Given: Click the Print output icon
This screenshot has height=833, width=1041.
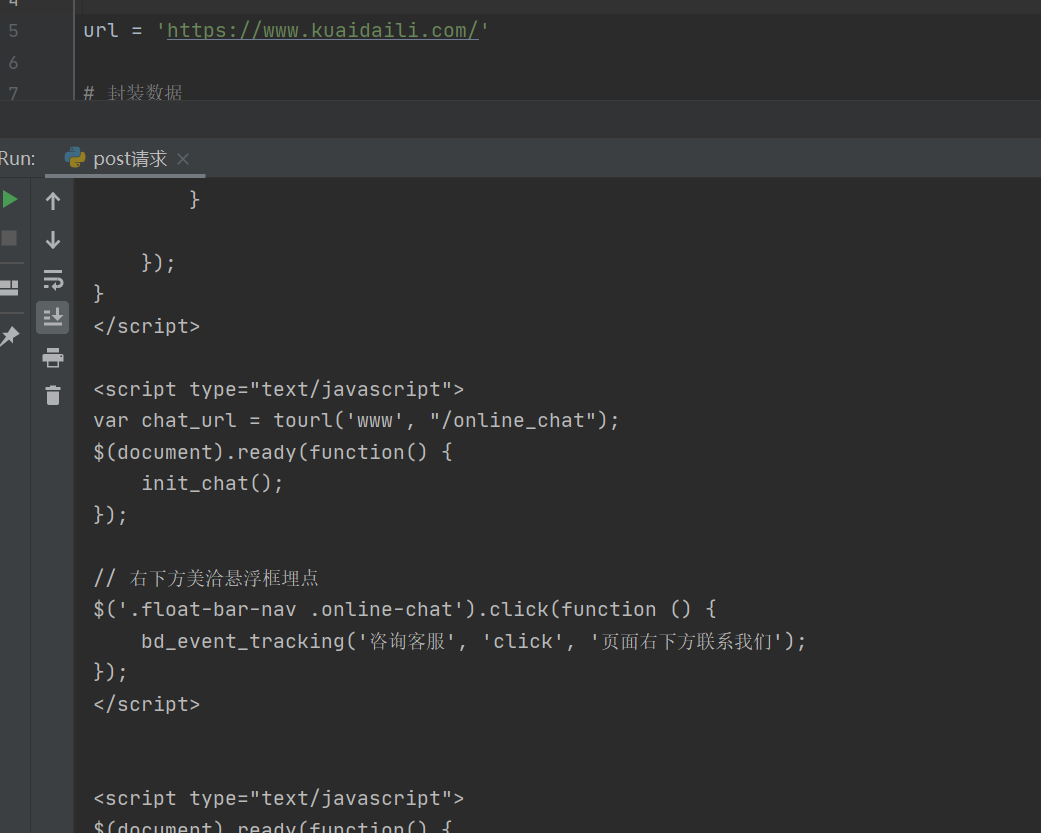Looking at the screenshot, I should (x=52, y=358).
